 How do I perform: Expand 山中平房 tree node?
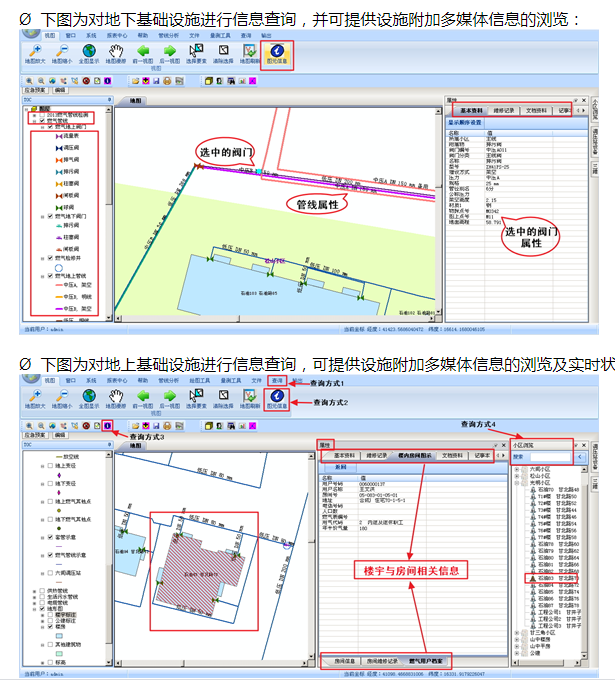516,647
